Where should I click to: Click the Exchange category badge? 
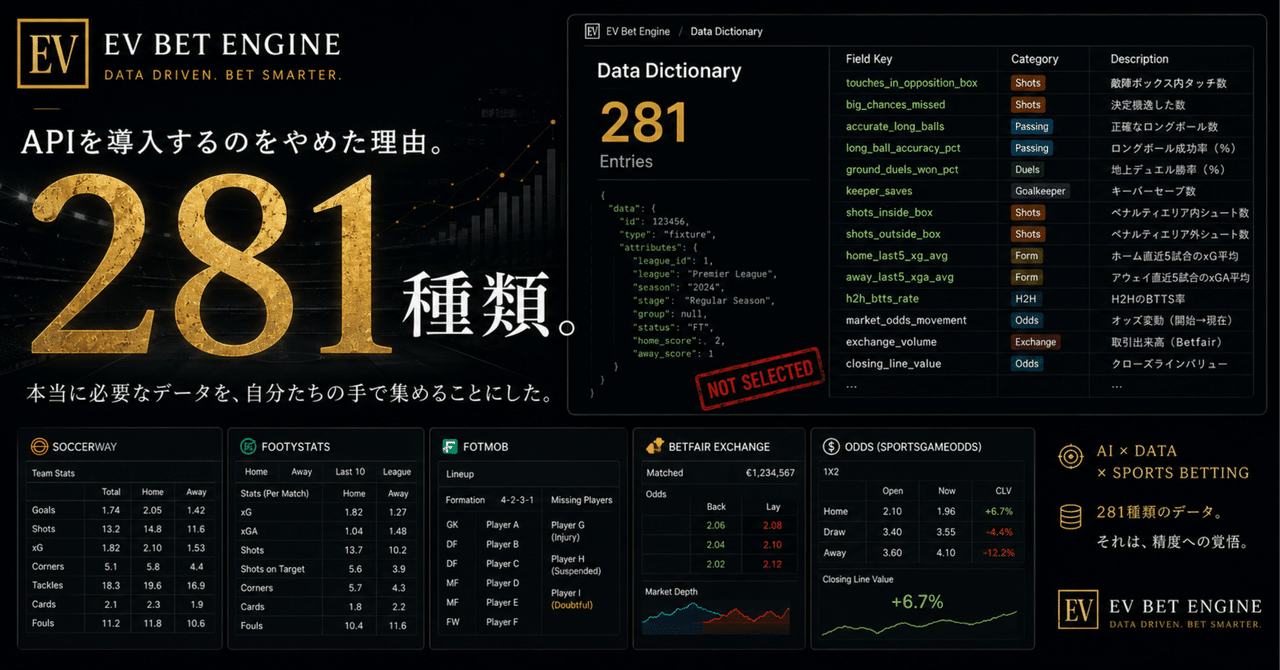coord(1035,341)
